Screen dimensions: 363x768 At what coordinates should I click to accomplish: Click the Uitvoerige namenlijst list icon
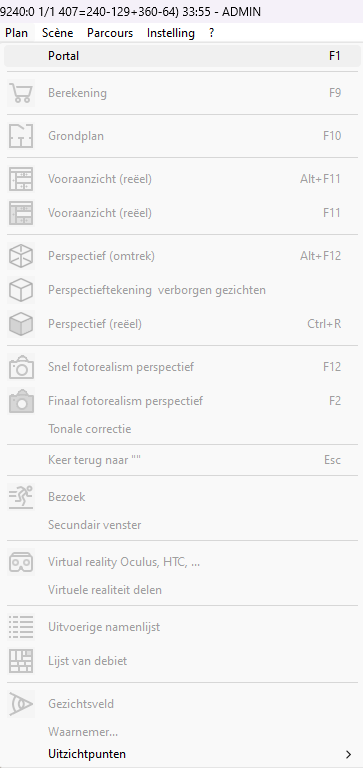click(x=21, y=627)
